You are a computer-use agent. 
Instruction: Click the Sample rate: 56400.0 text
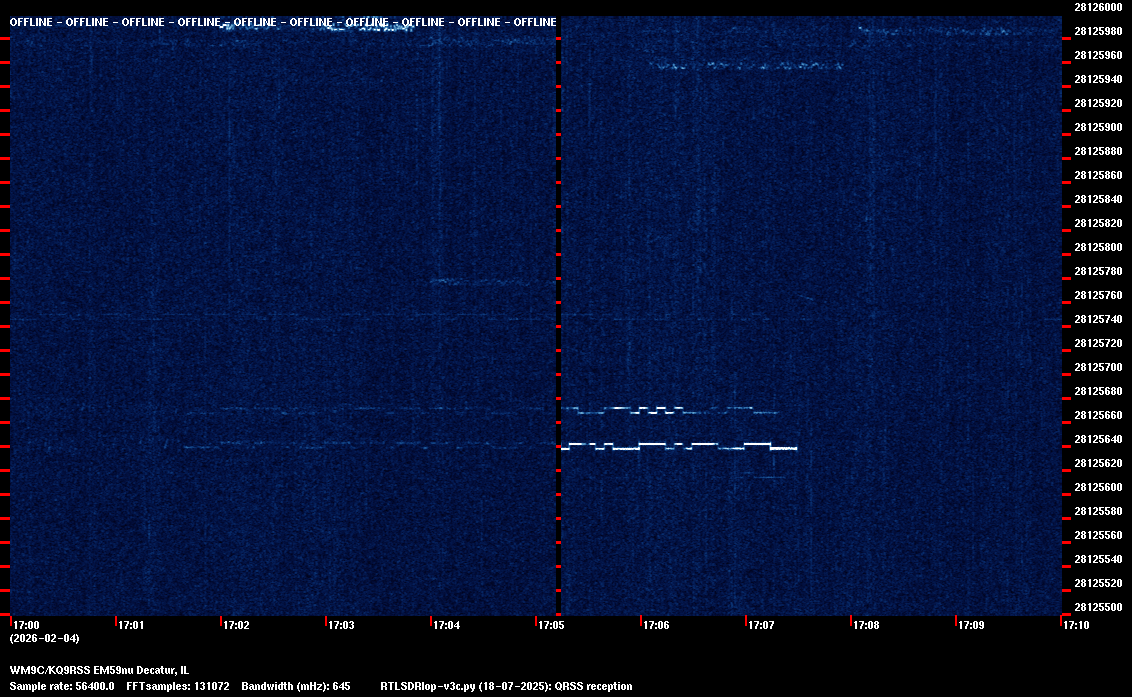point(62,687)
